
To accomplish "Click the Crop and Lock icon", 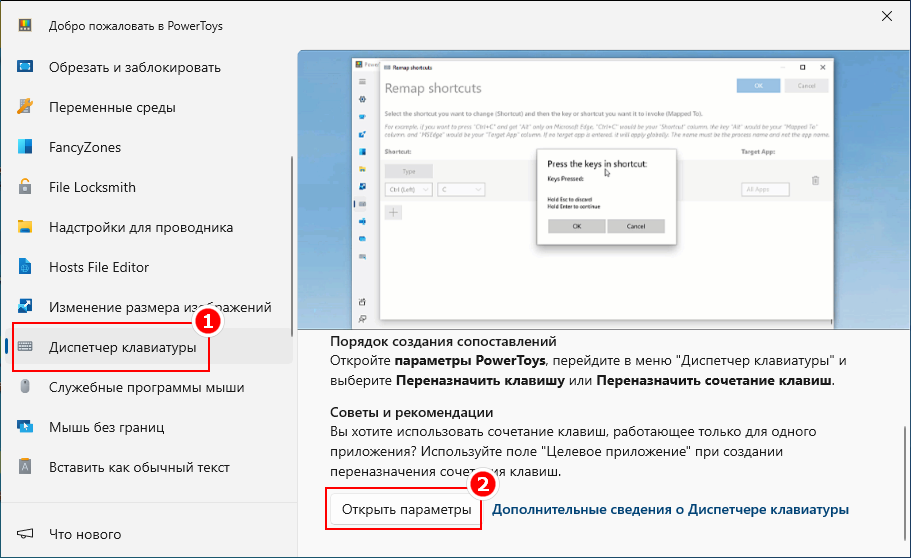I will click(x=24, y=66).
